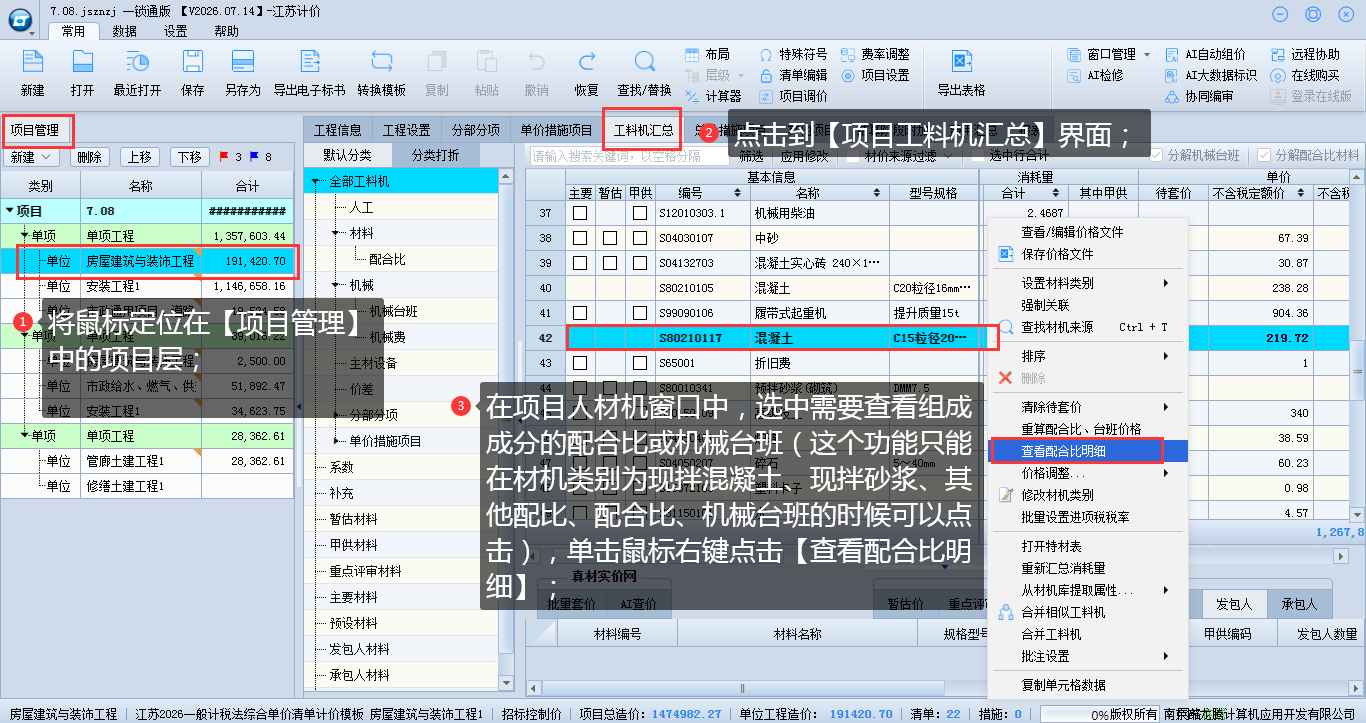Check 主要 box for 履带式起重机 row 41
1366x723 pixels.
click(x=579, y=313)
